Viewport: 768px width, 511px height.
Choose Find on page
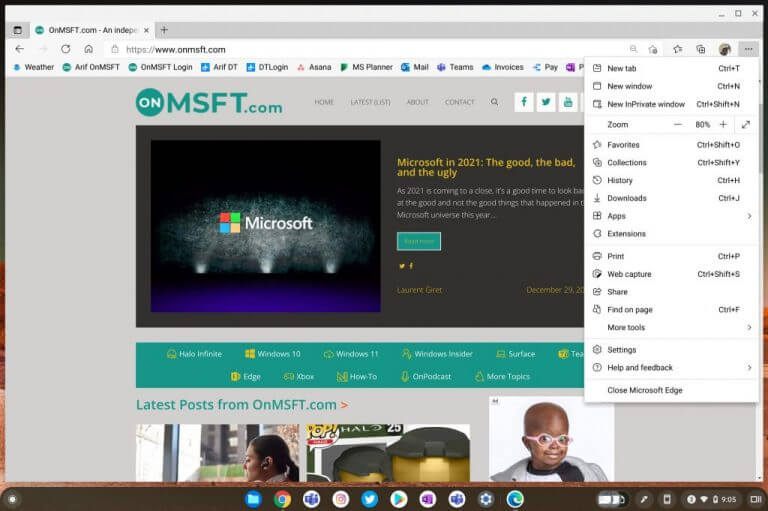[672, 310]
